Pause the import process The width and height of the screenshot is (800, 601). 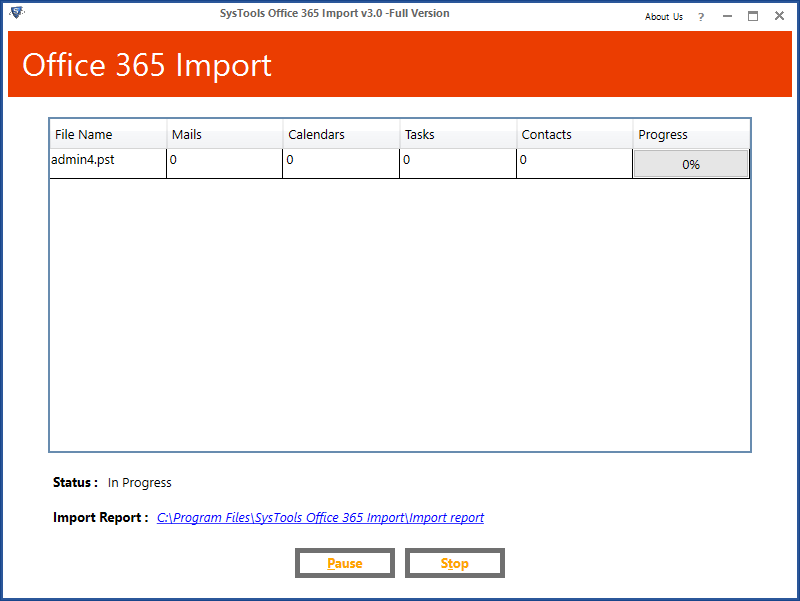click(345, 563)
